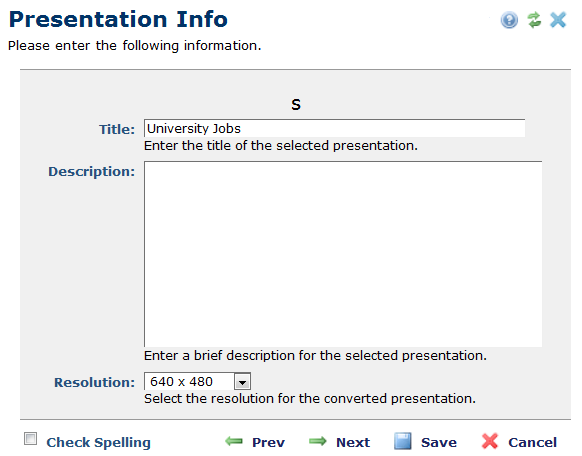Screen dimensions: 582x456
Task: Open help with the question mark icon
Action: 509,20
